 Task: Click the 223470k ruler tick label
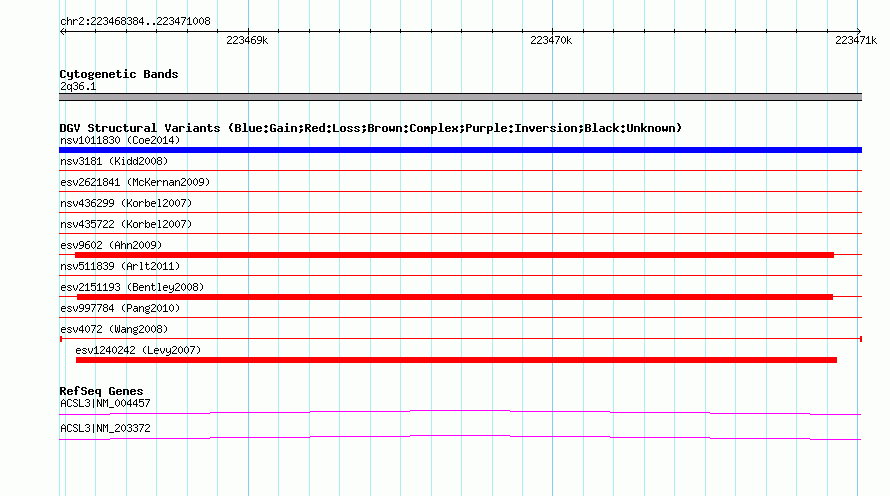coord(551,40)
